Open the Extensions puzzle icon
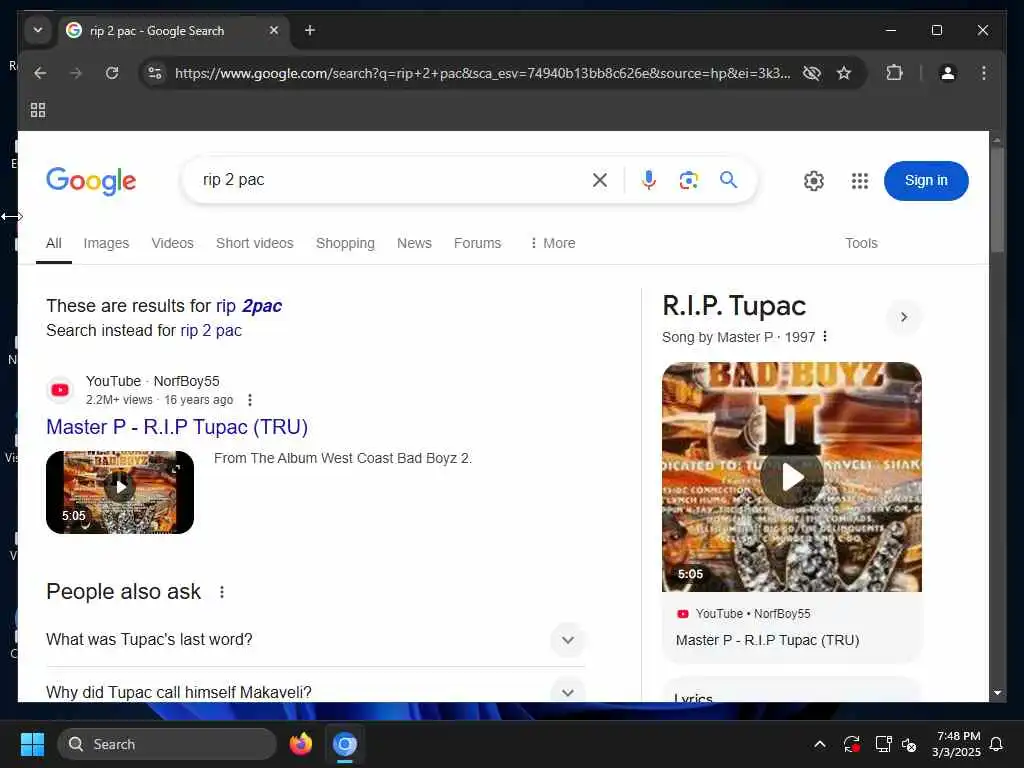Screen dimensions: 1024x768 click(x=894, y=73)
